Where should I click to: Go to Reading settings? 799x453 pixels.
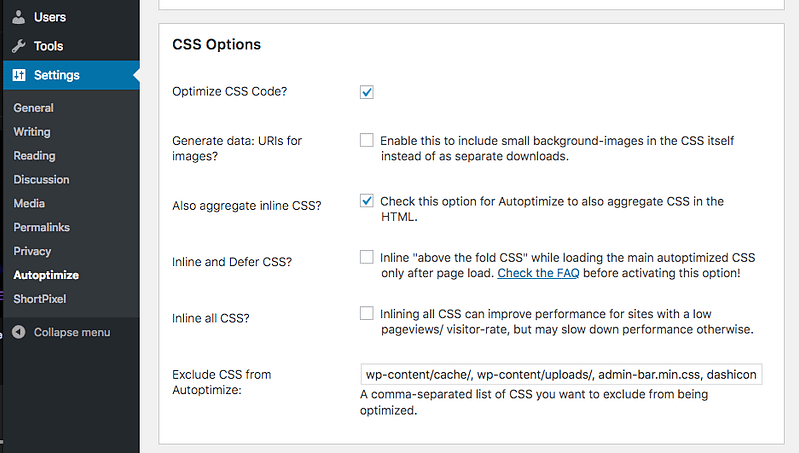click(x=35, y=156)
